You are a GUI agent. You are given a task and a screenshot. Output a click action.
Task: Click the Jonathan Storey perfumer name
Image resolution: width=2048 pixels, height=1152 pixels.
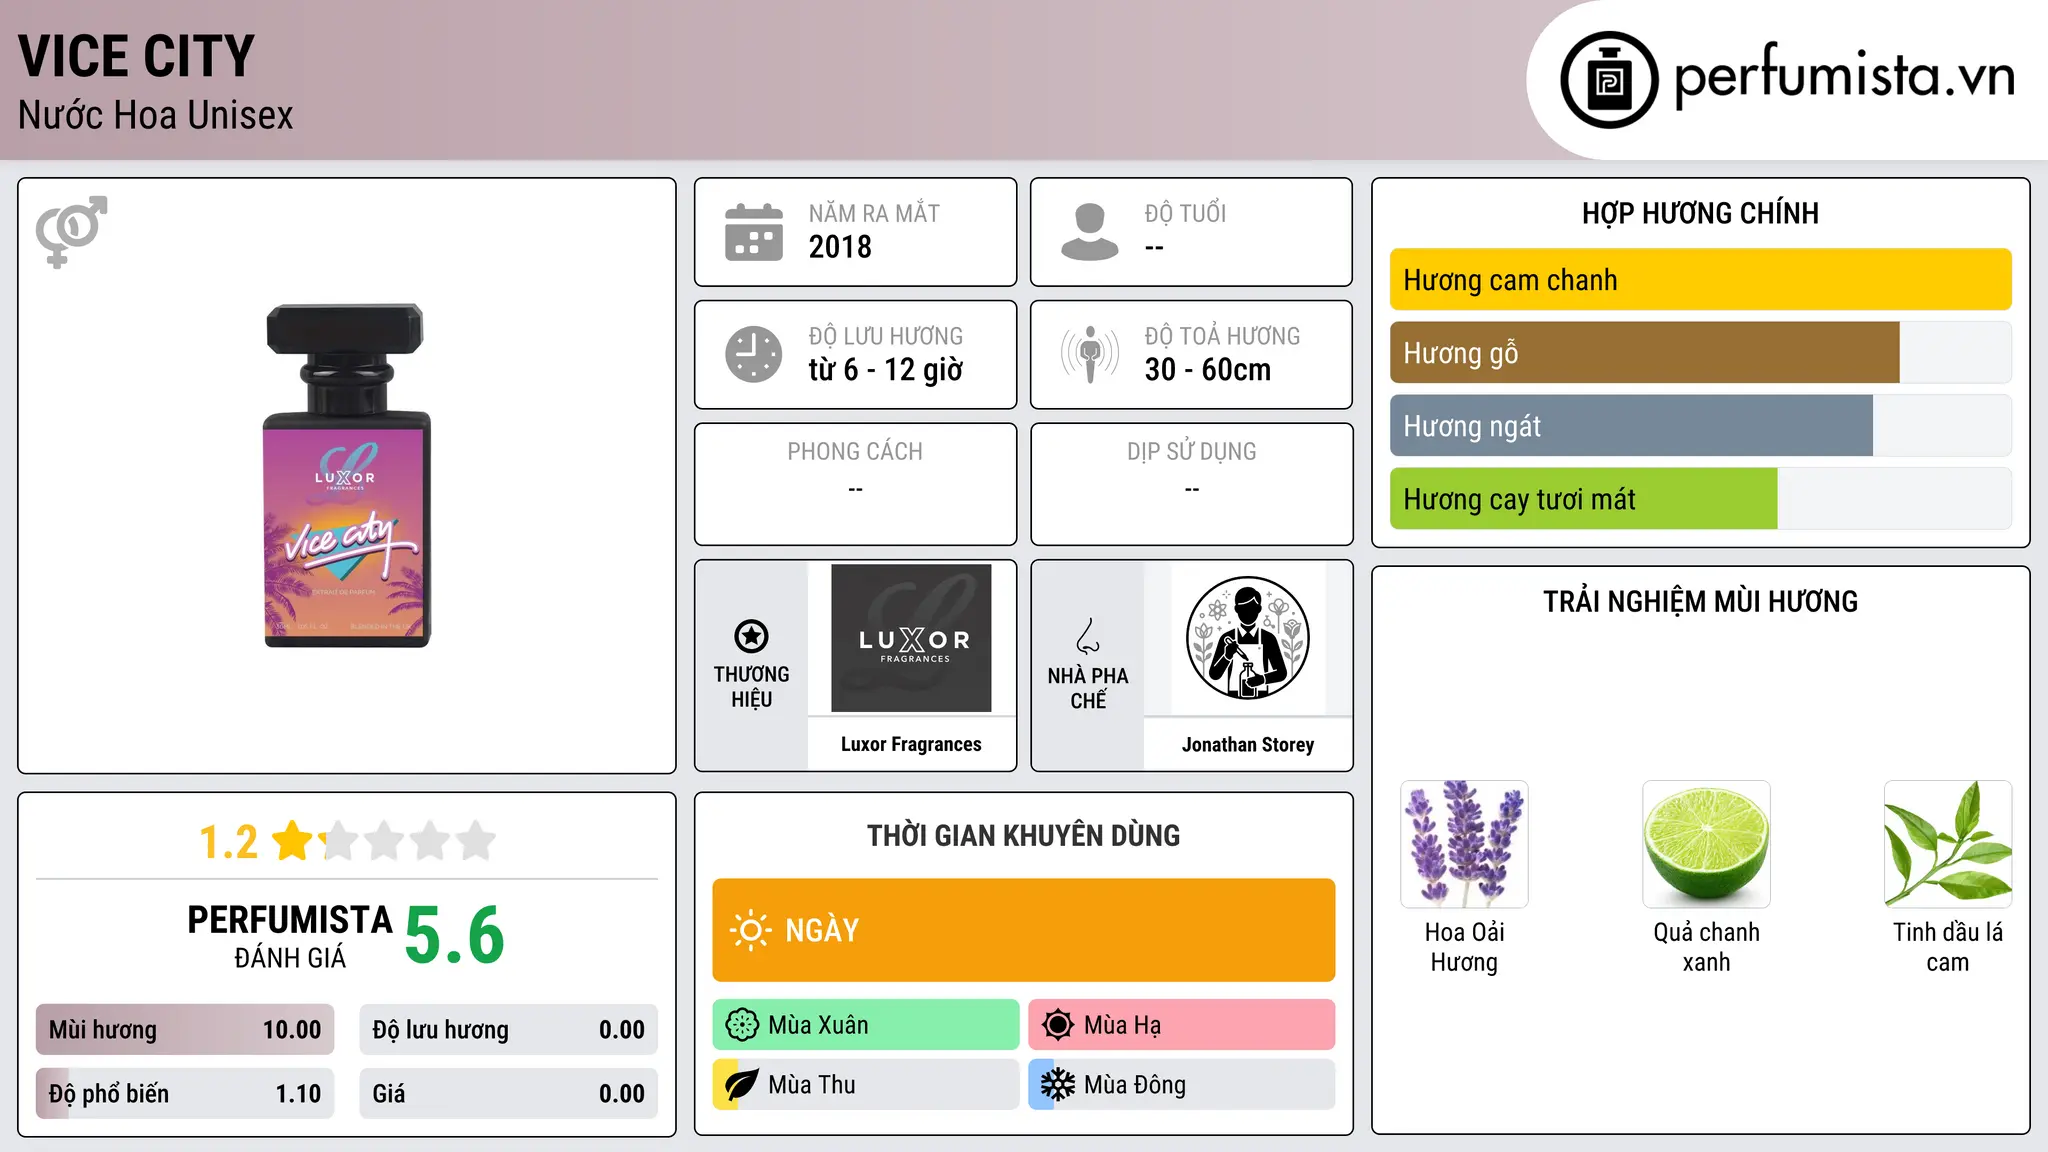click(x=1248, y=745)
